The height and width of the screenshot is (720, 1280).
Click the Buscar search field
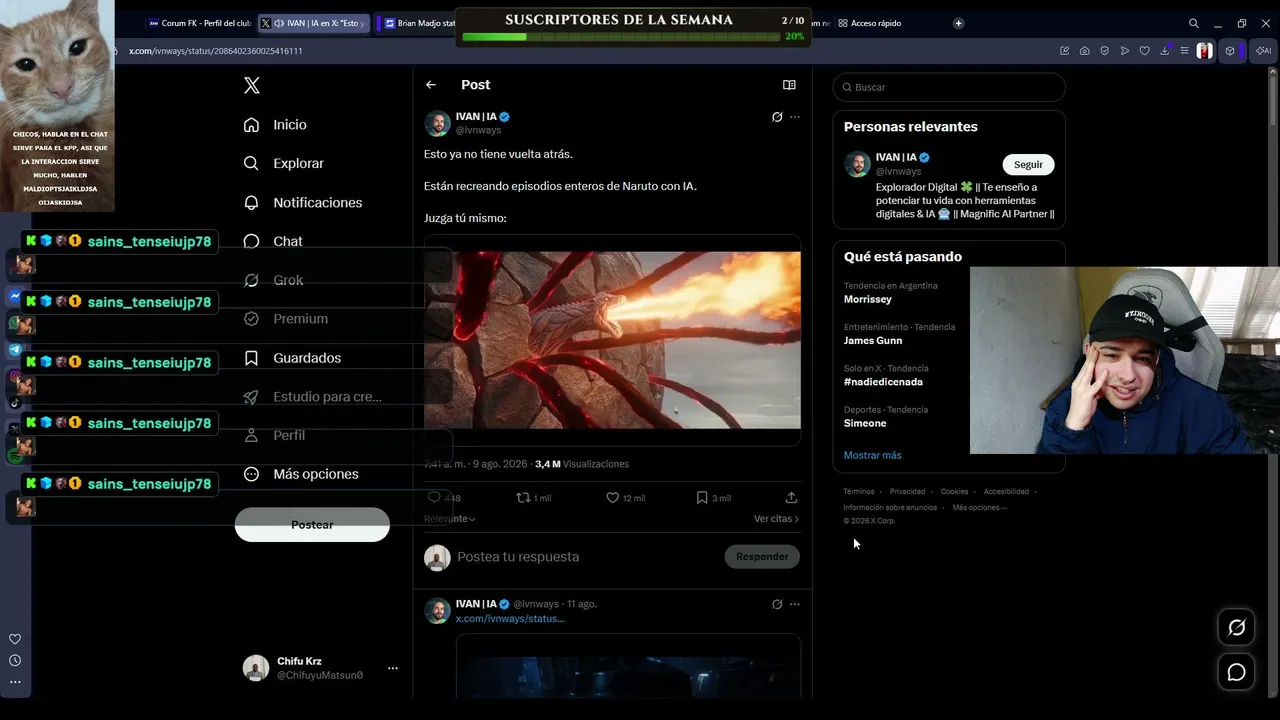(x=949, y=87)
